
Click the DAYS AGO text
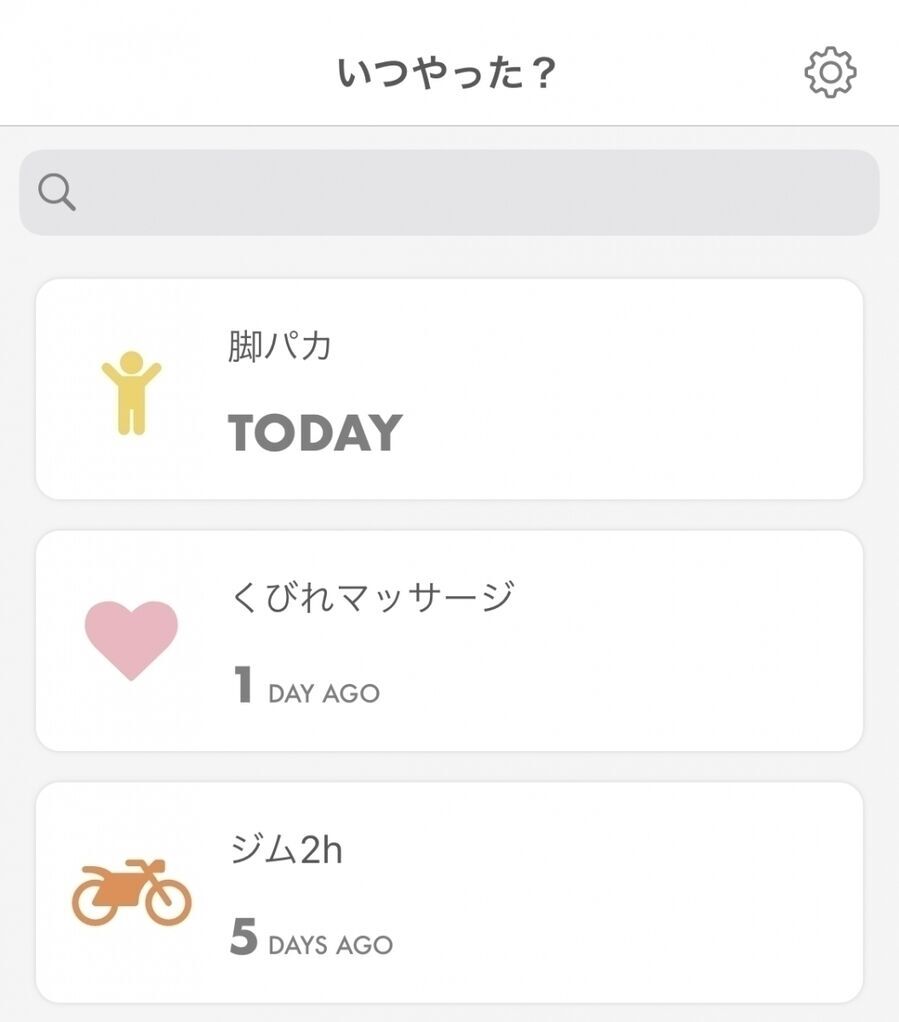click(x=330, y=945)
